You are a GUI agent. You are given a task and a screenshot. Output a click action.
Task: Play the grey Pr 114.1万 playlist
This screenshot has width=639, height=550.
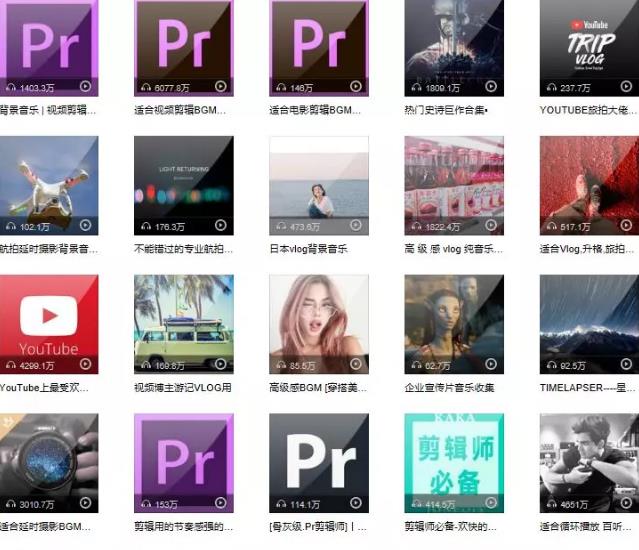[x=355, y=504]
